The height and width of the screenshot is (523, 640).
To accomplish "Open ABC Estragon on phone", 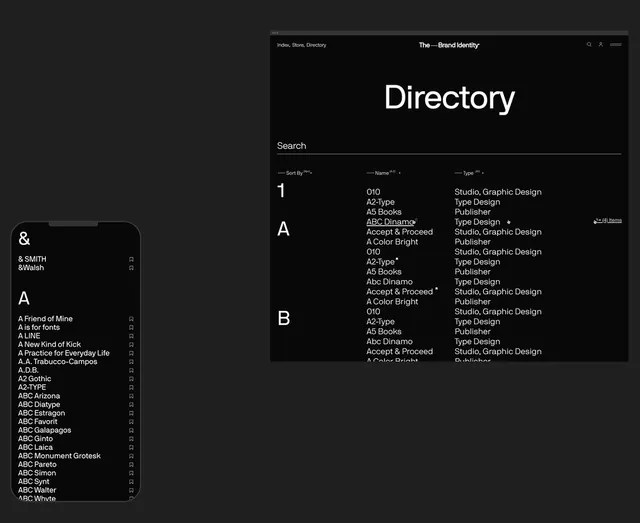I will point(42,413).
